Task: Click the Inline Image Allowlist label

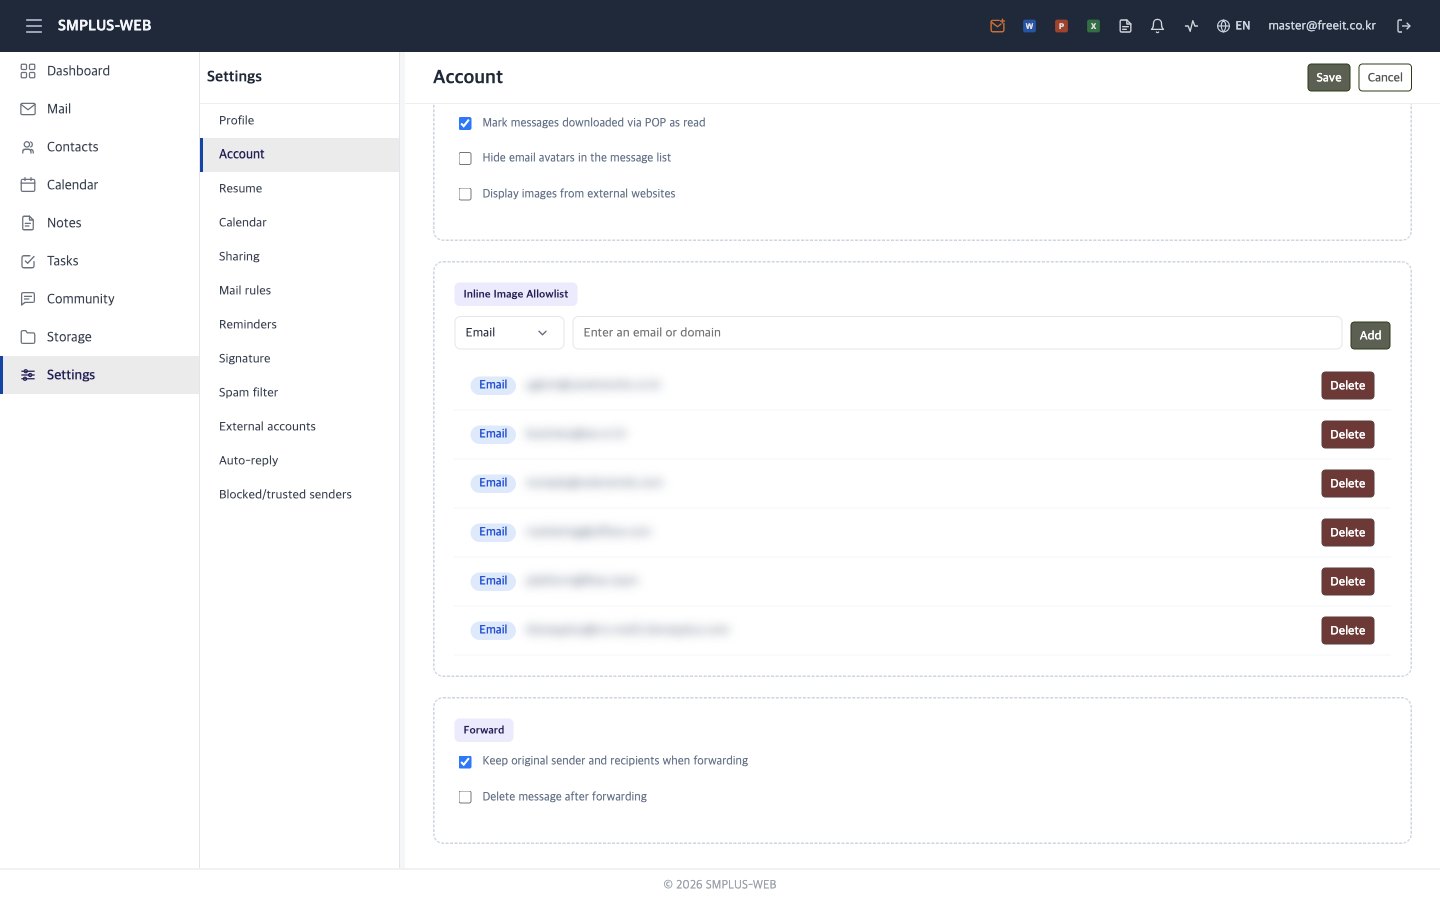Action: 516,294
